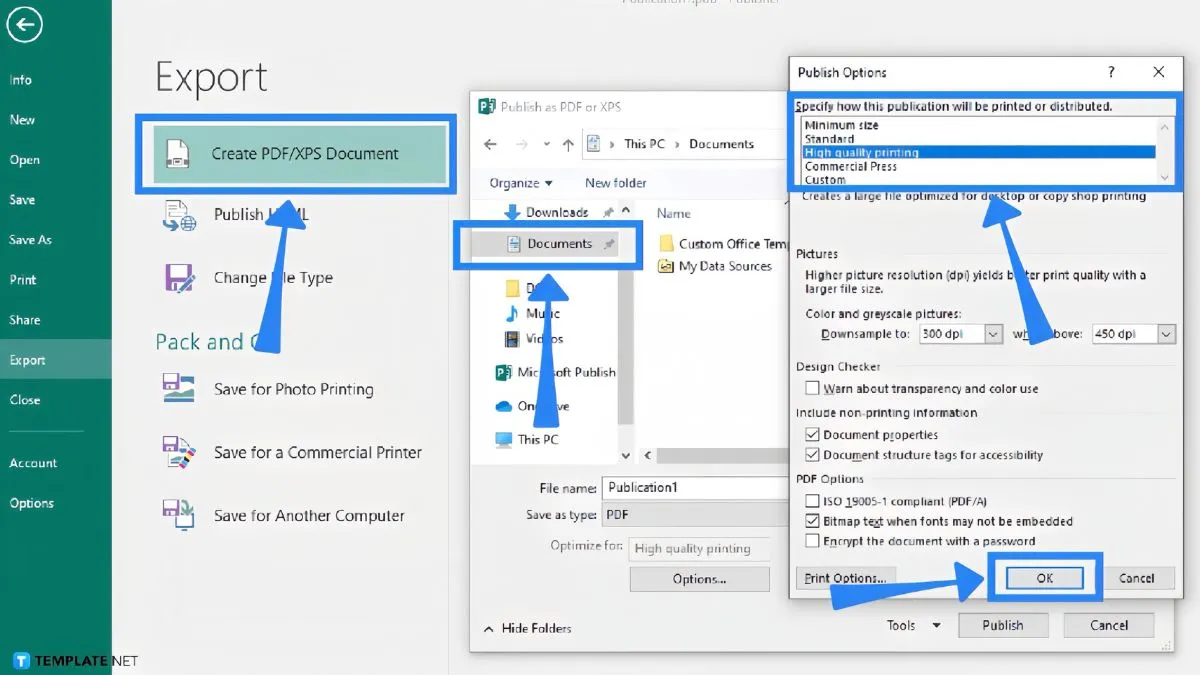Click the Create PDF/XPS Document icon

[177, 154]
